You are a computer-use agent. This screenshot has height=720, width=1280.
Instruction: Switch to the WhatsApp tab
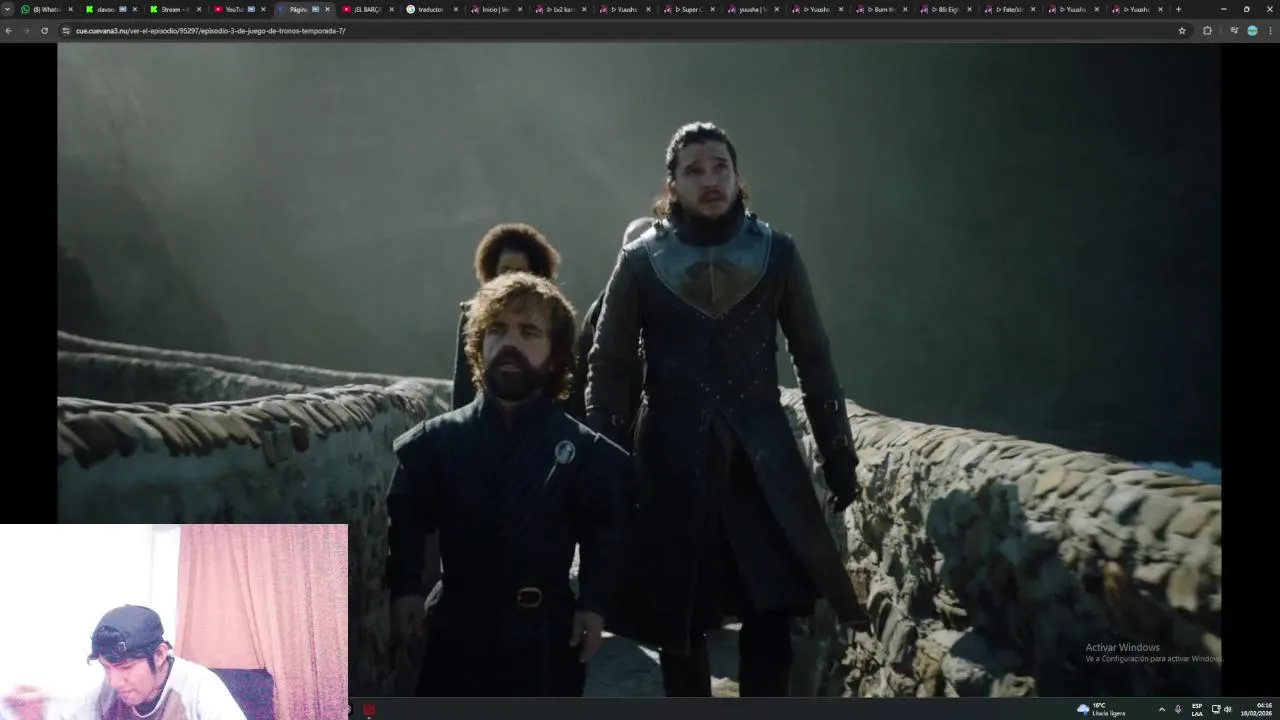point(45,9)
